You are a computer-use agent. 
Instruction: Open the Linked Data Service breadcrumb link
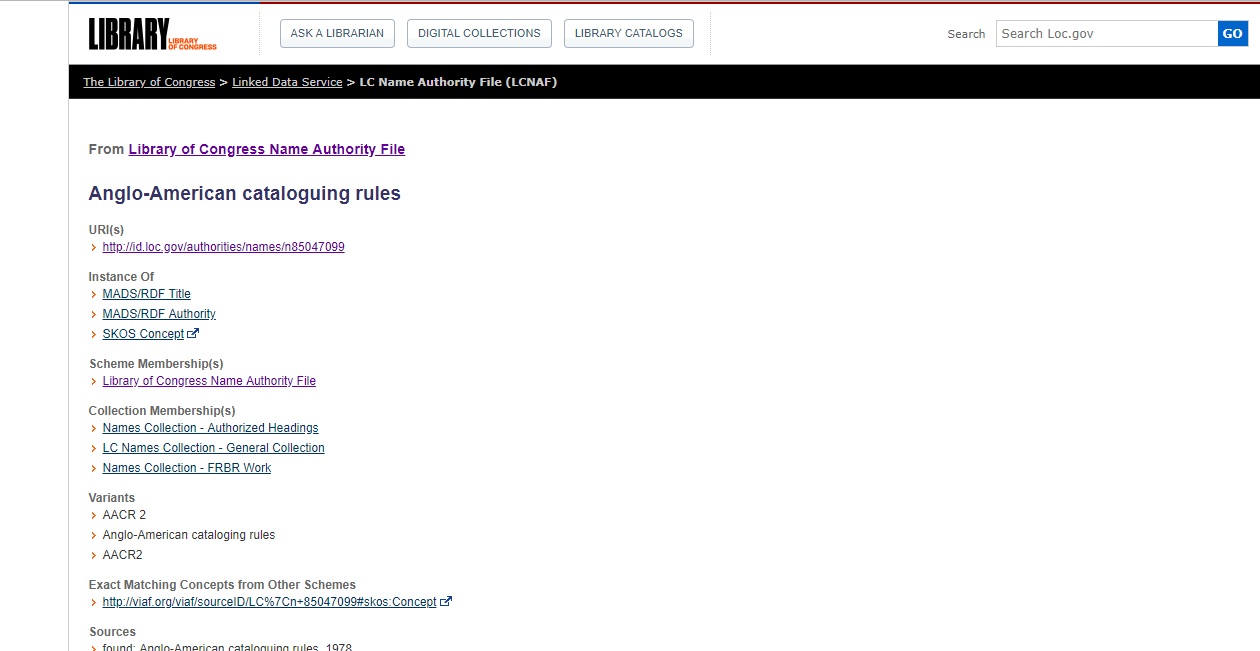287,82
